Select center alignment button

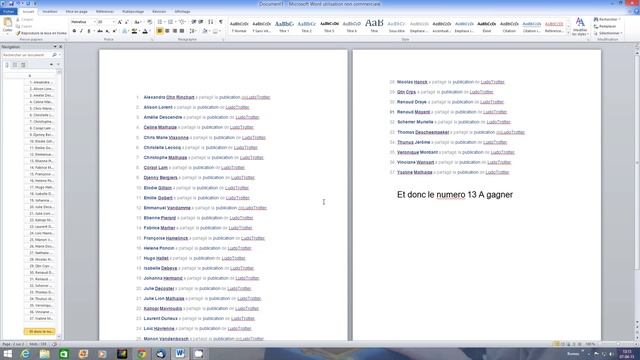167,31
